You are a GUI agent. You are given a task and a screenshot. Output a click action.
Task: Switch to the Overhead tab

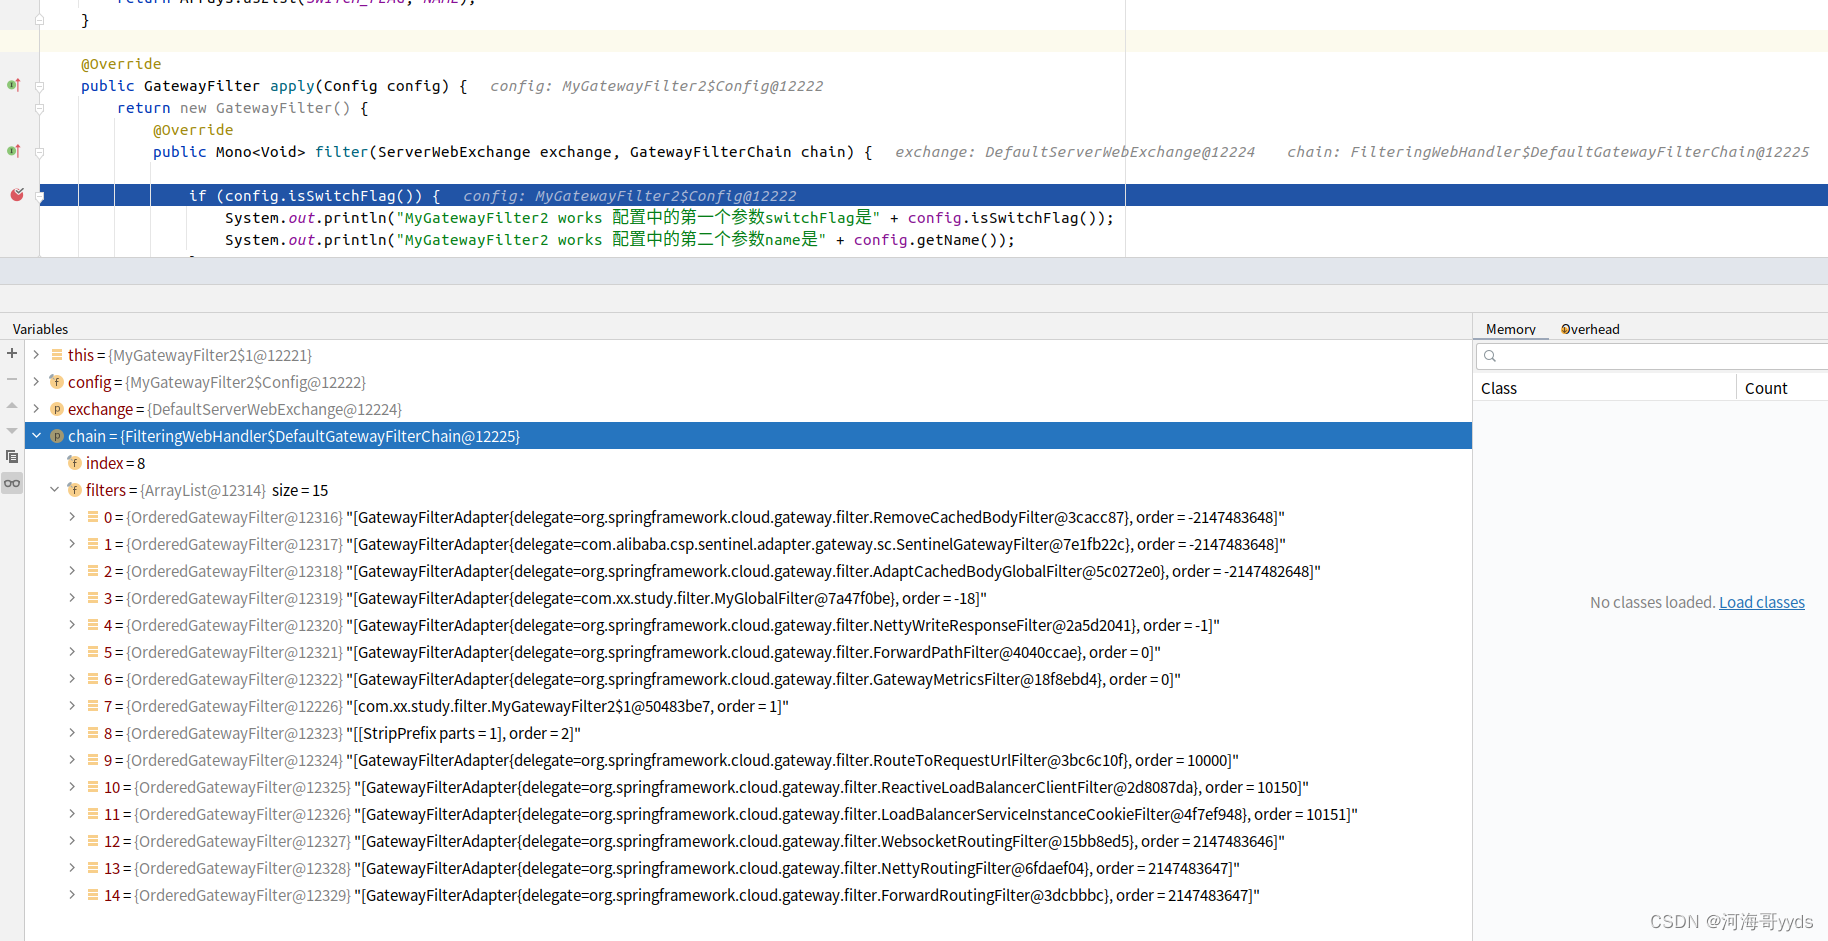point(1589,328)
